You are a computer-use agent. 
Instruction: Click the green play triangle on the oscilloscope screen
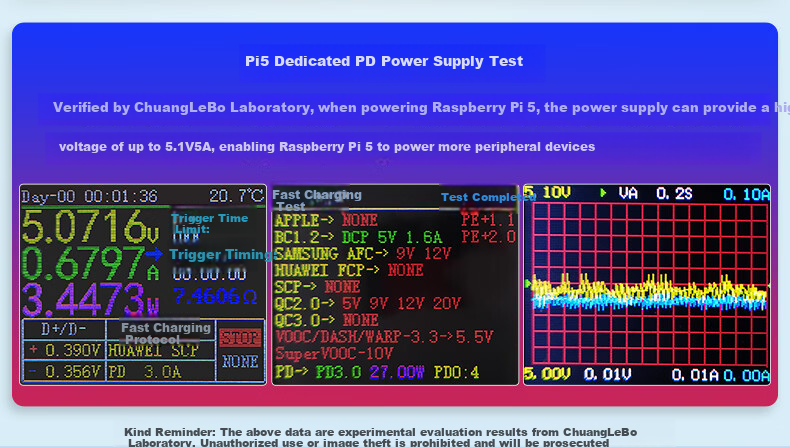[x=603, y=193]
